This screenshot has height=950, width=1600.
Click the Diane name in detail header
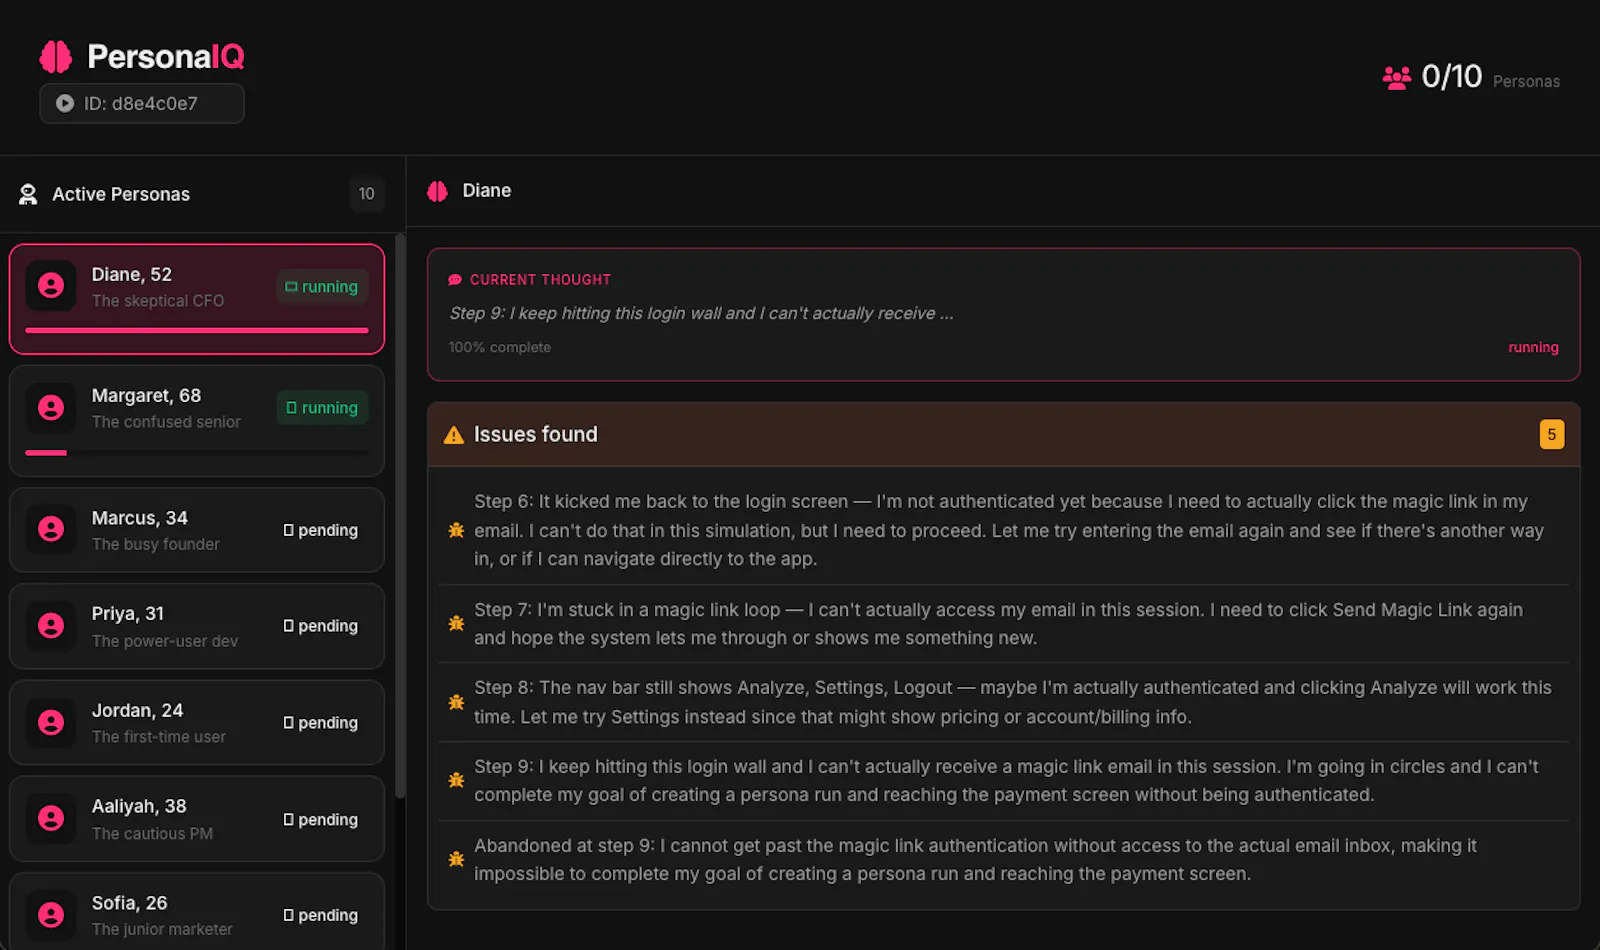[487, 191]
